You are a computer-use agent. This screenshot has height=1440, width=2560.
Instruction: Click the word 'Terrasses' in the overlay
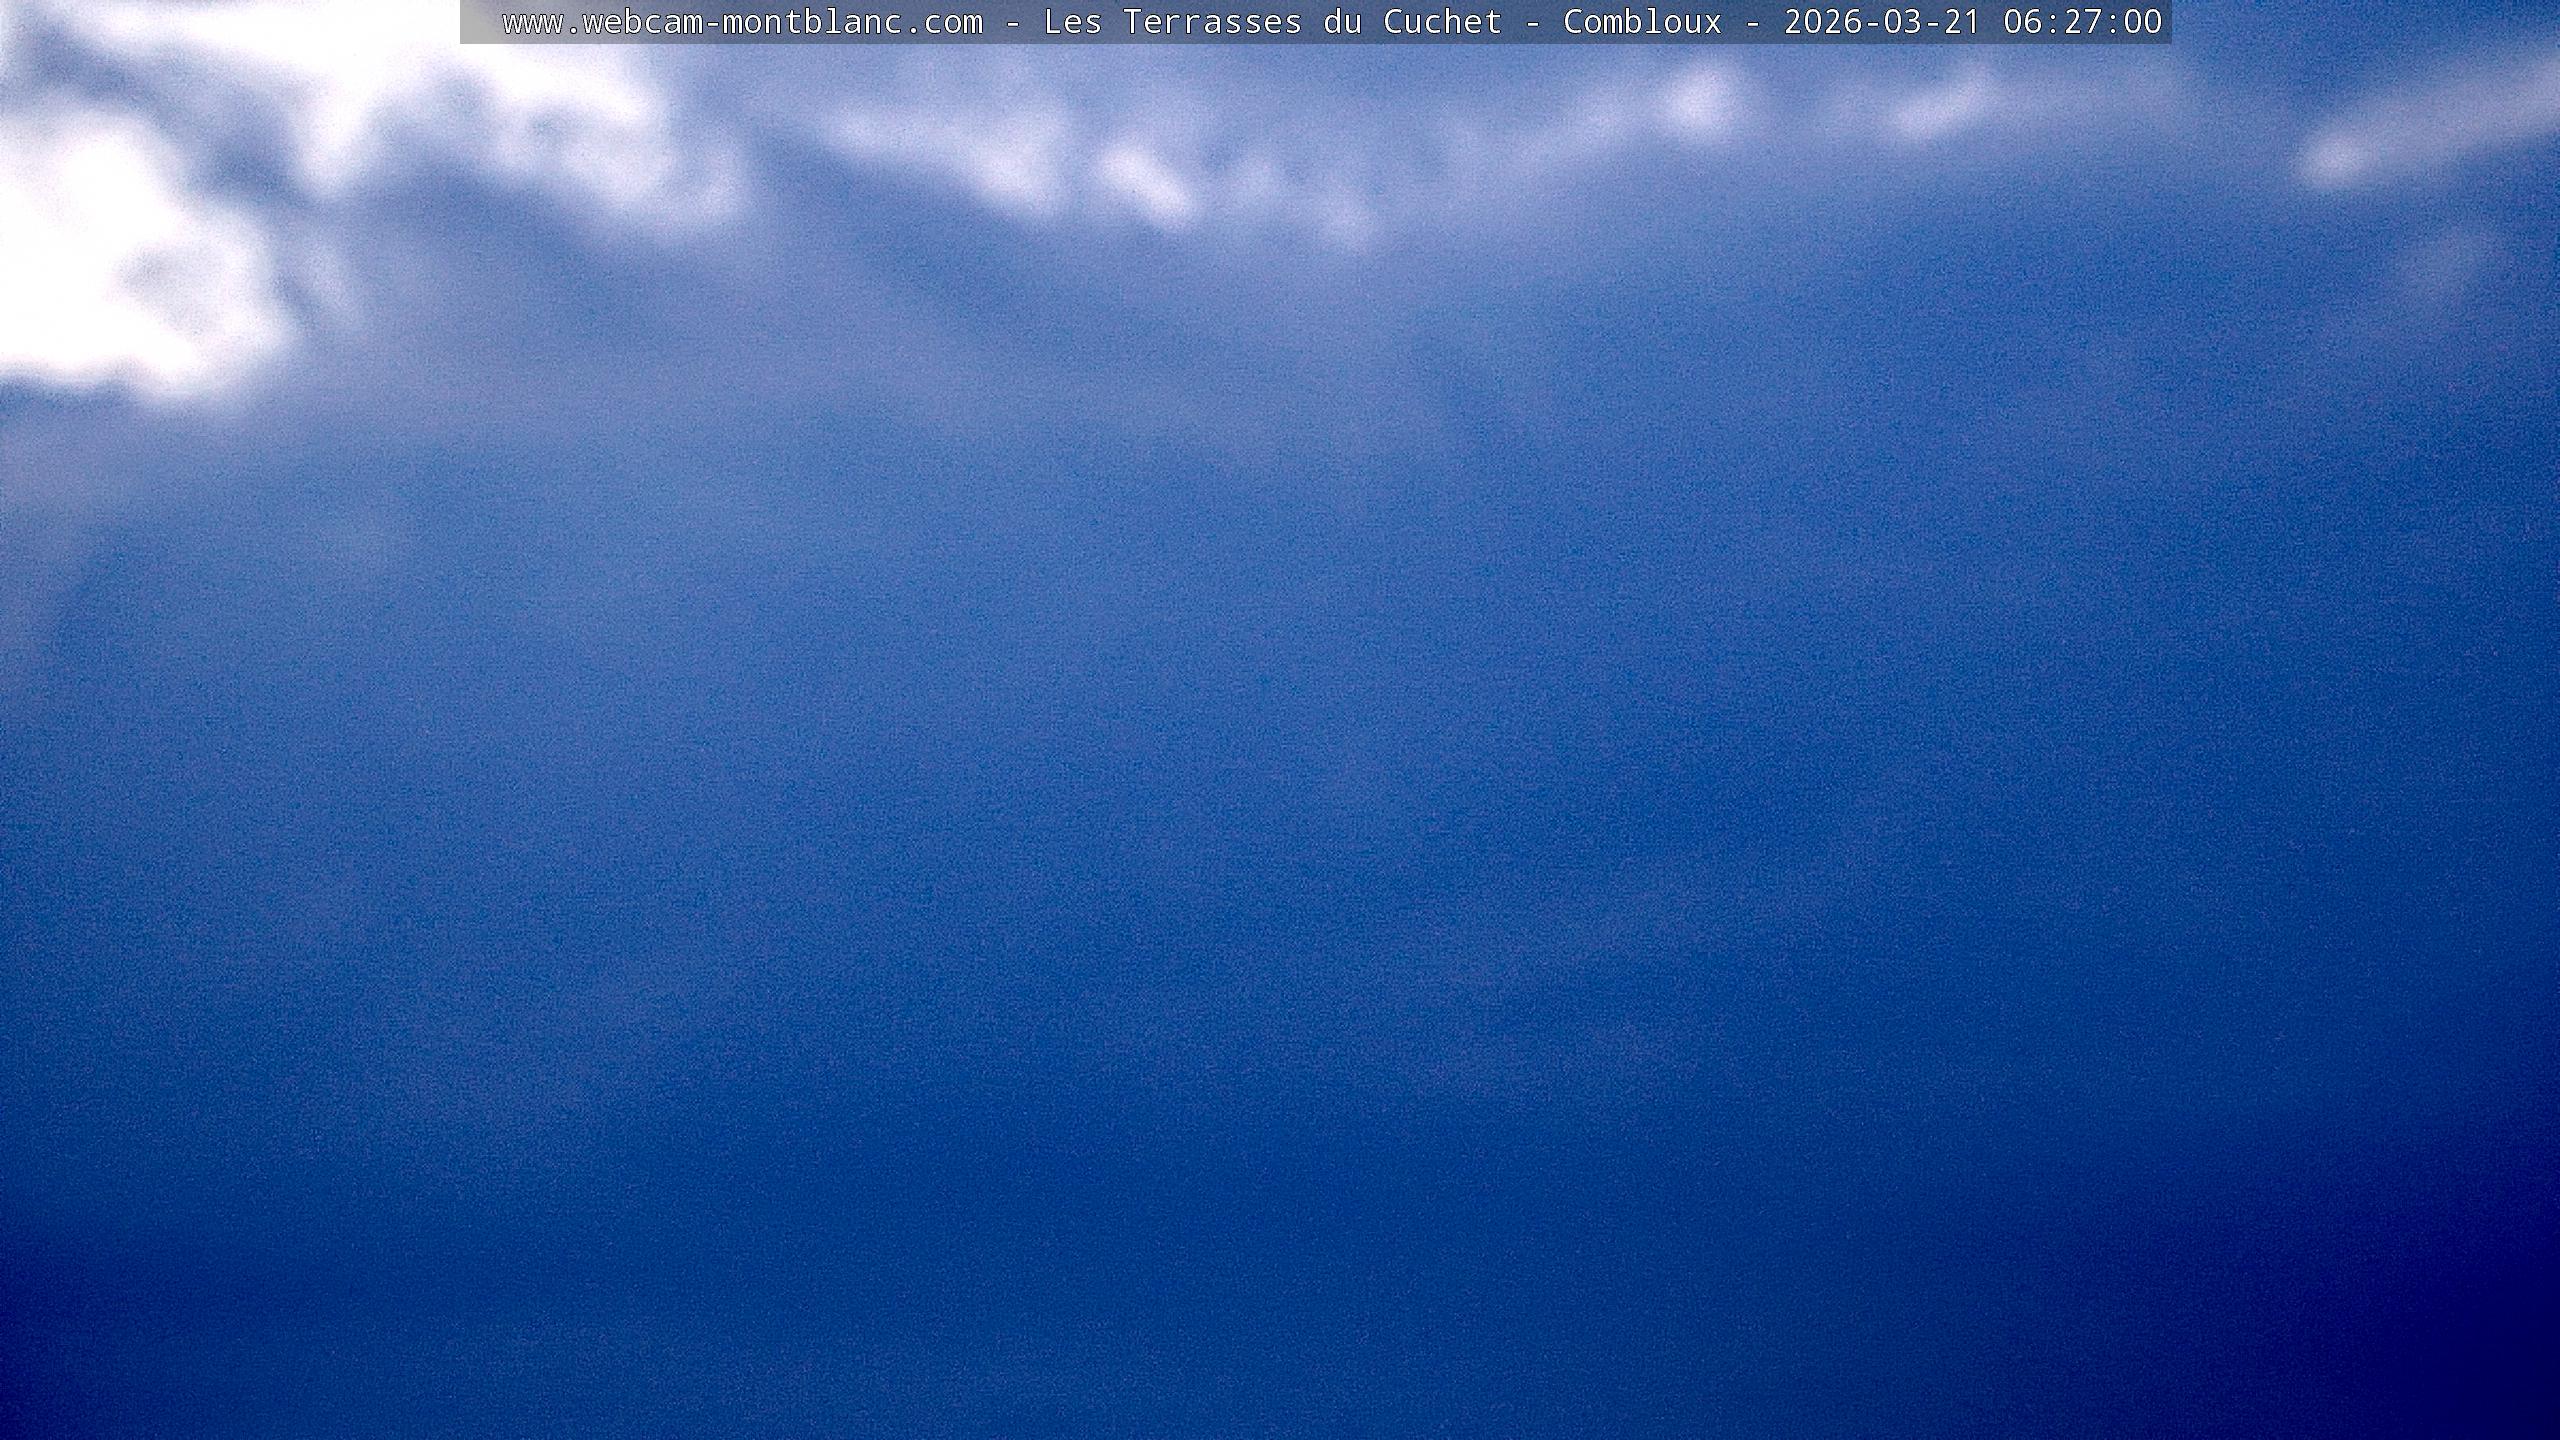(1212, 22)
